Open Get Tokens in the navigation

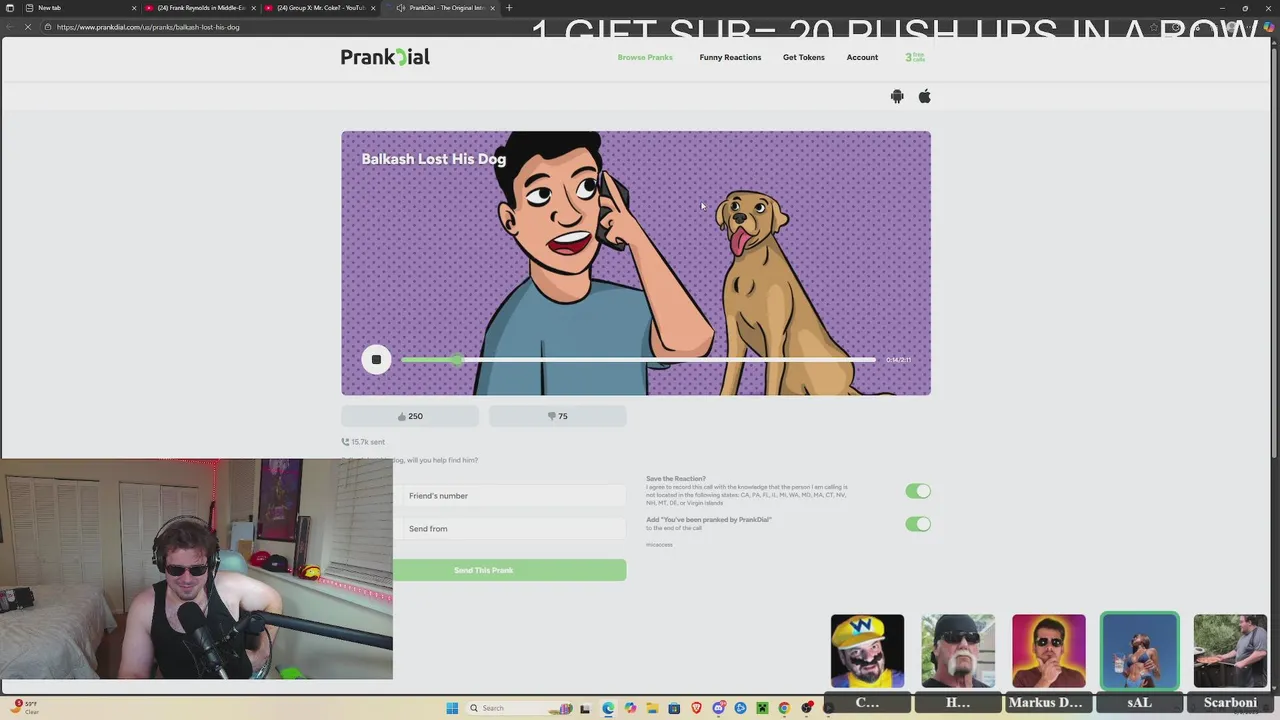point(804,57)
